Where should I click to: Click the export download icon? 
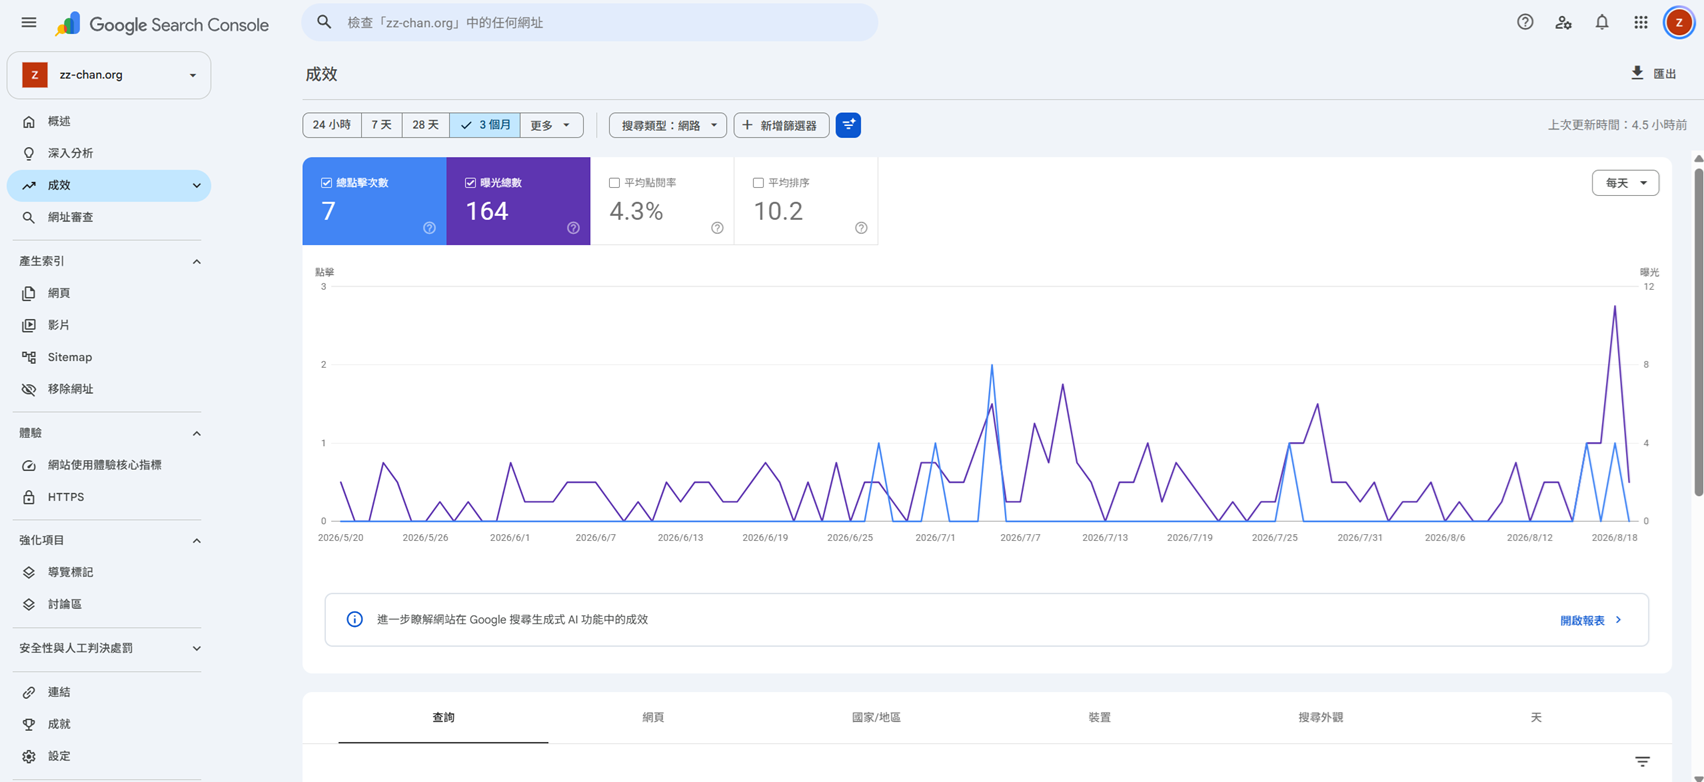(1637, 73)
